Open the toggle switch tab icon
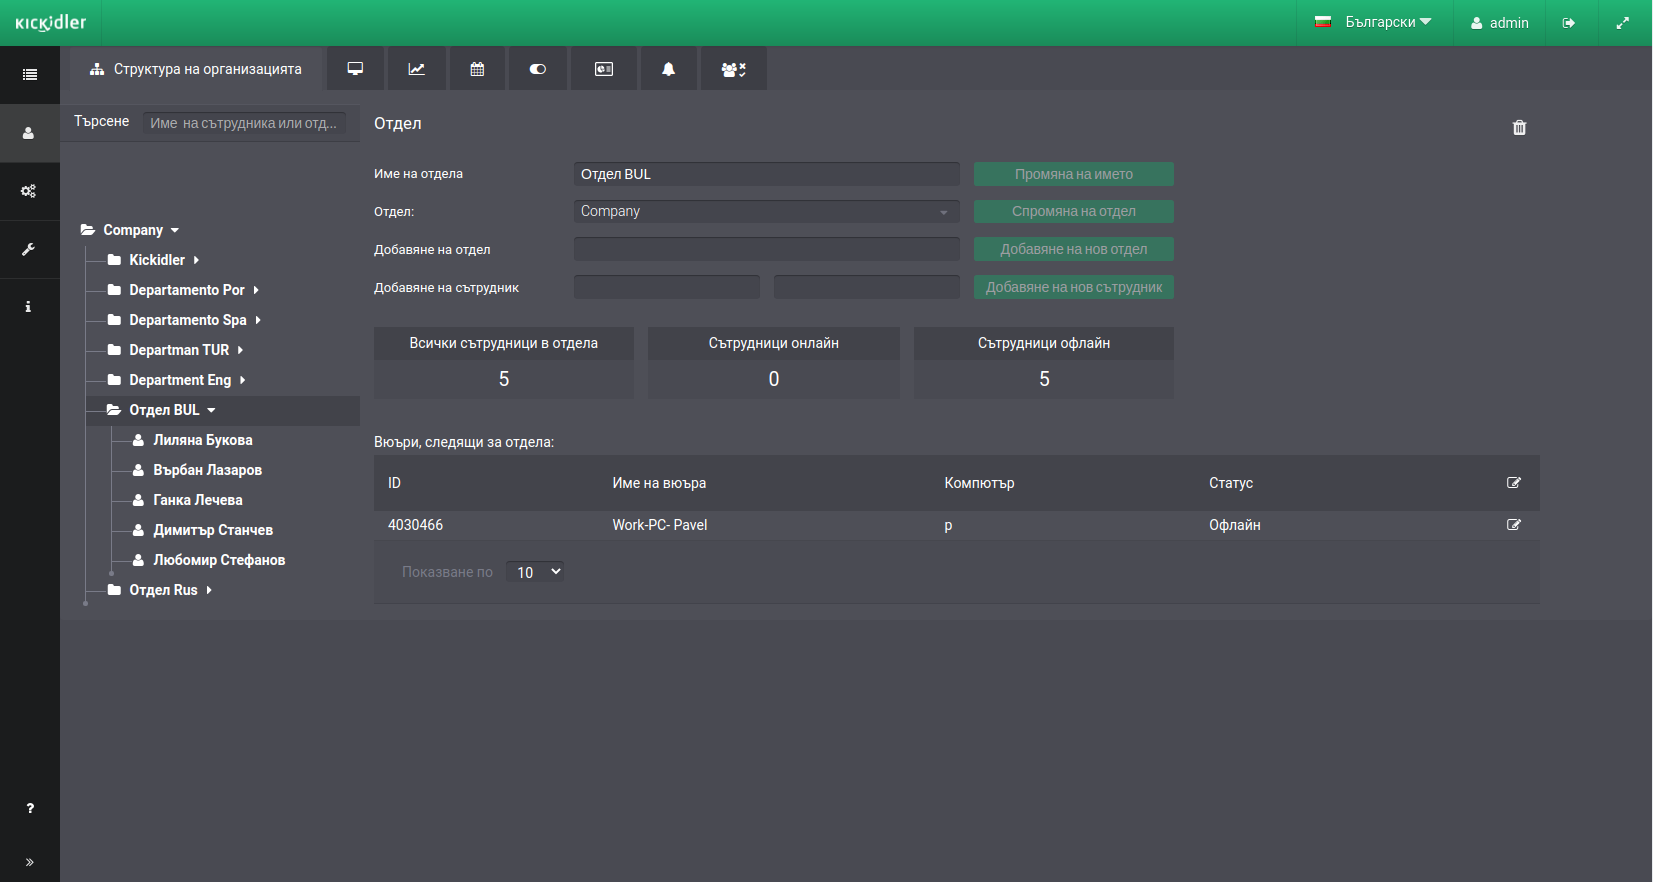This screenshot has width=1653, height=882. click(x=538, y=69)
